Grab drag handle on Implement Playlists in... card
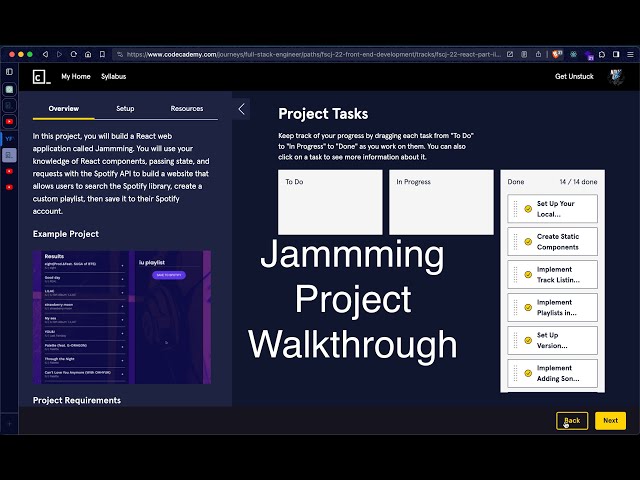The height and width of the screenshot is (480, 640). [x=515, y=307]
